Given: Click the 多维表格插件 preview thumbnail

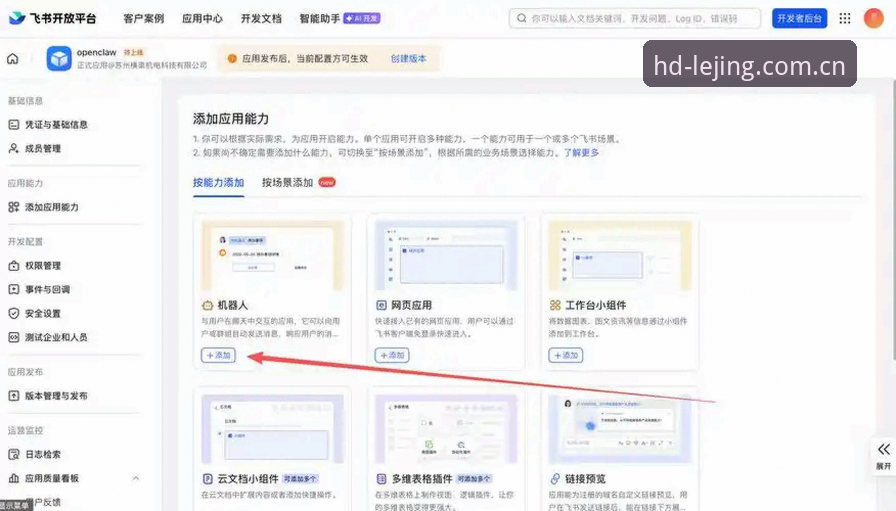Looking at the screenshot, I should coord(446,429).
